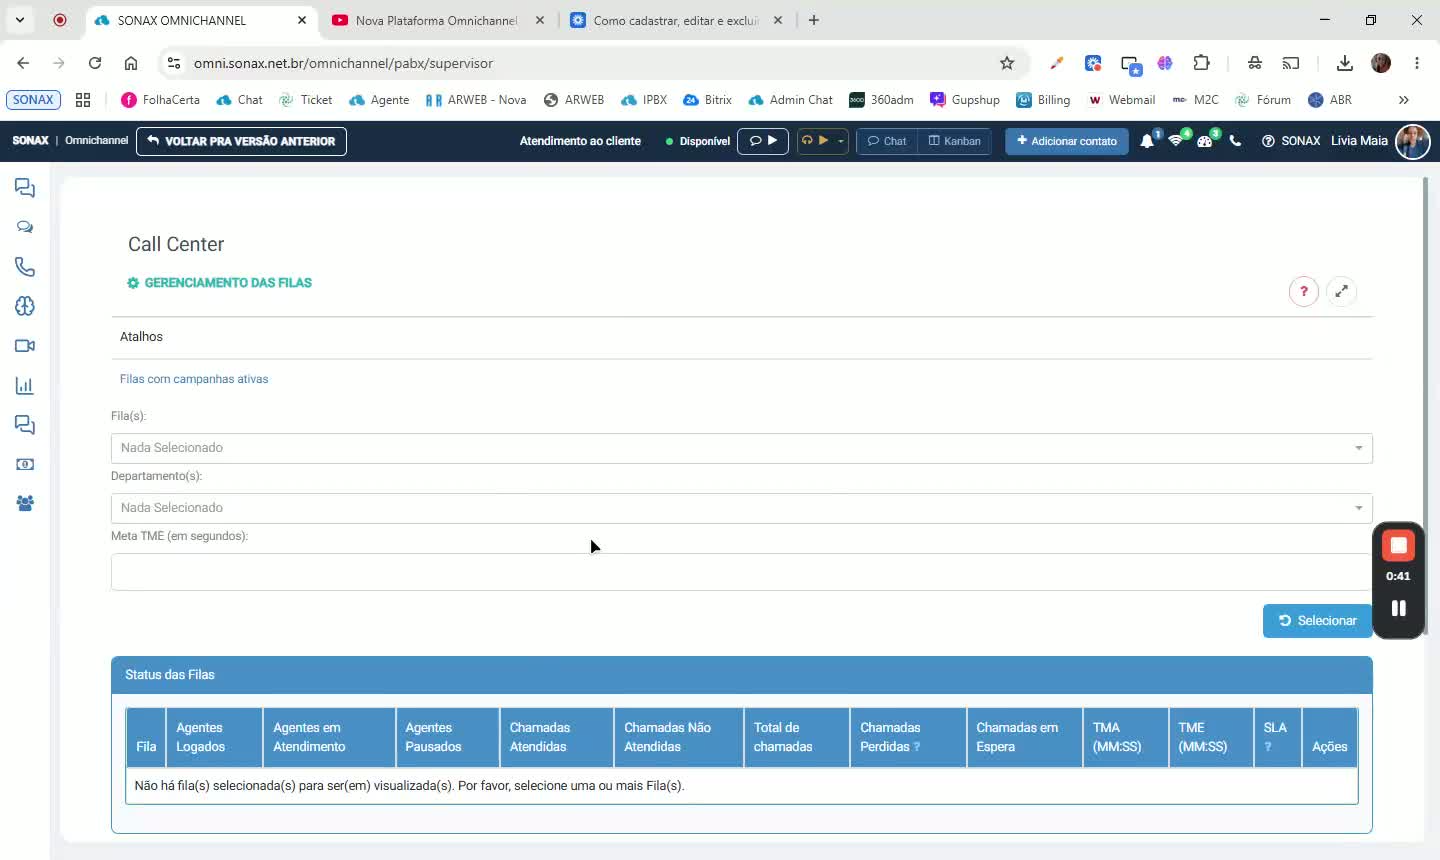Click the red question mark help icon
Image resolution: width=1440 pixels, height=860 pixels.
click(x=1304, y=291)
